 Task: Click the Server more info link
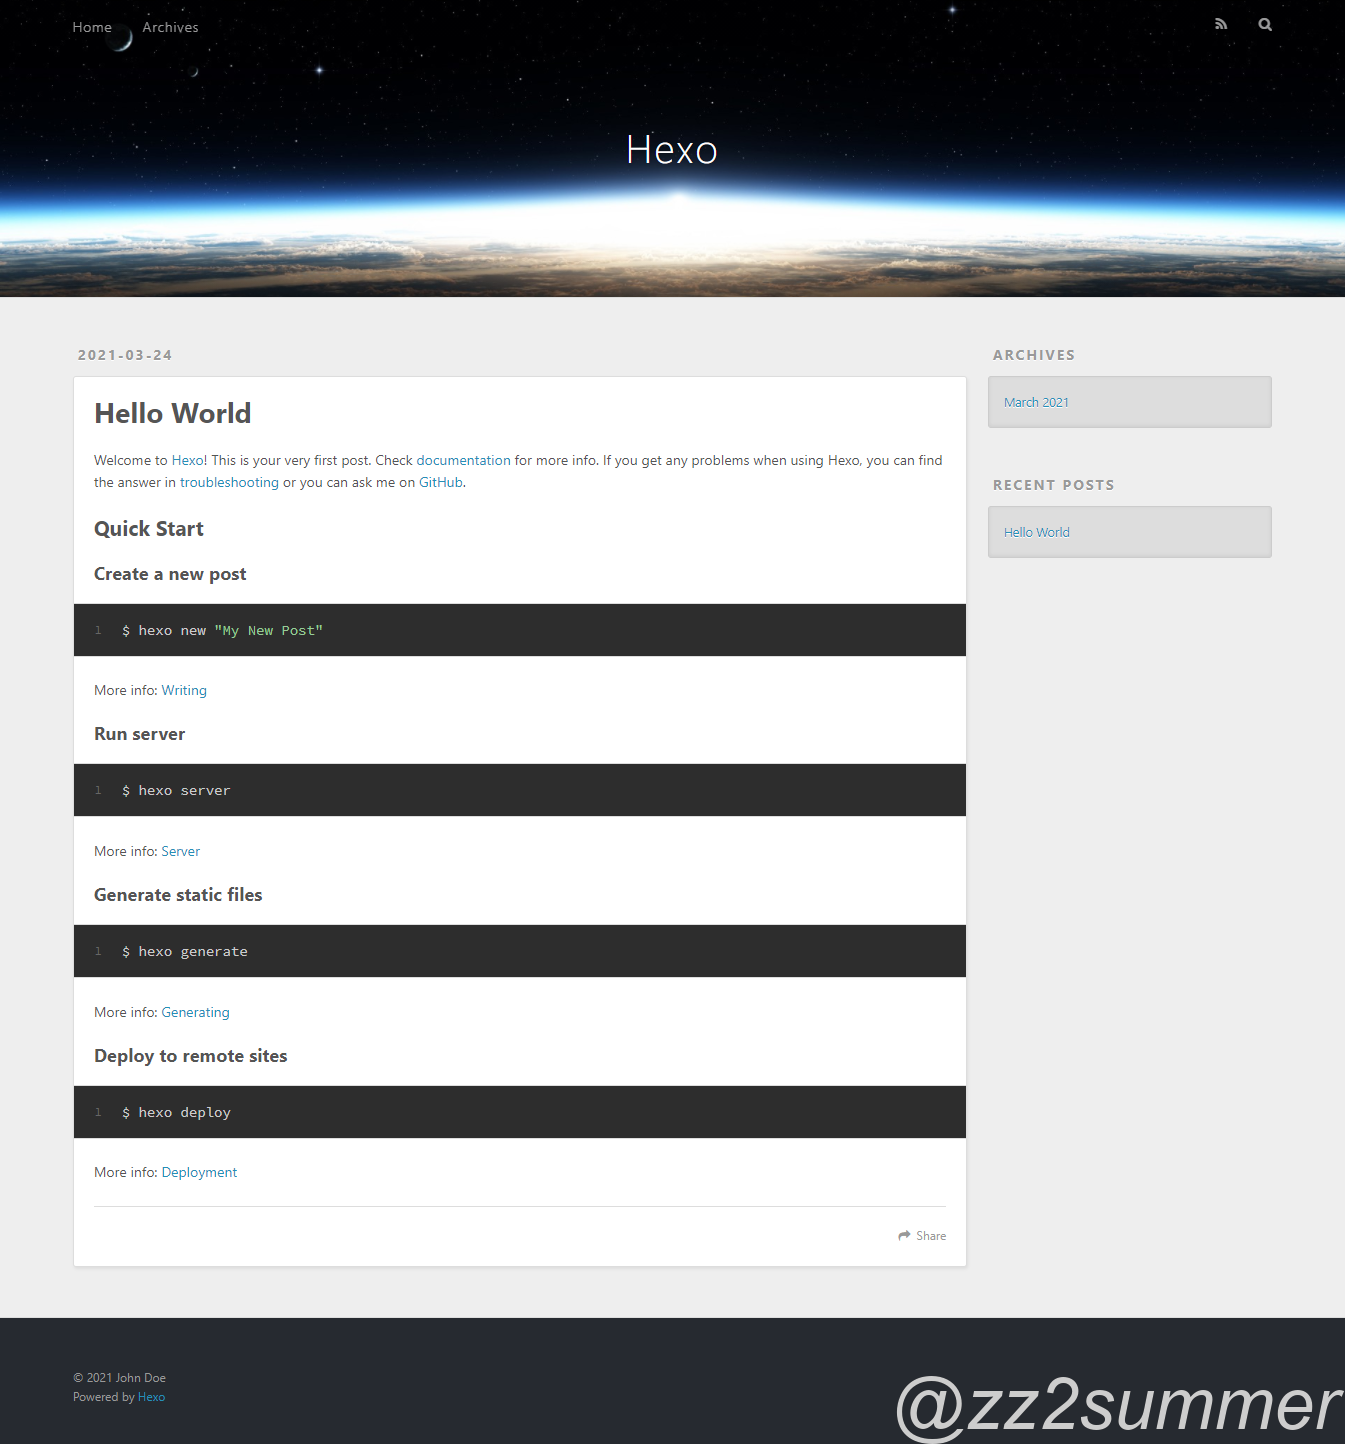[x=180, y=851]
